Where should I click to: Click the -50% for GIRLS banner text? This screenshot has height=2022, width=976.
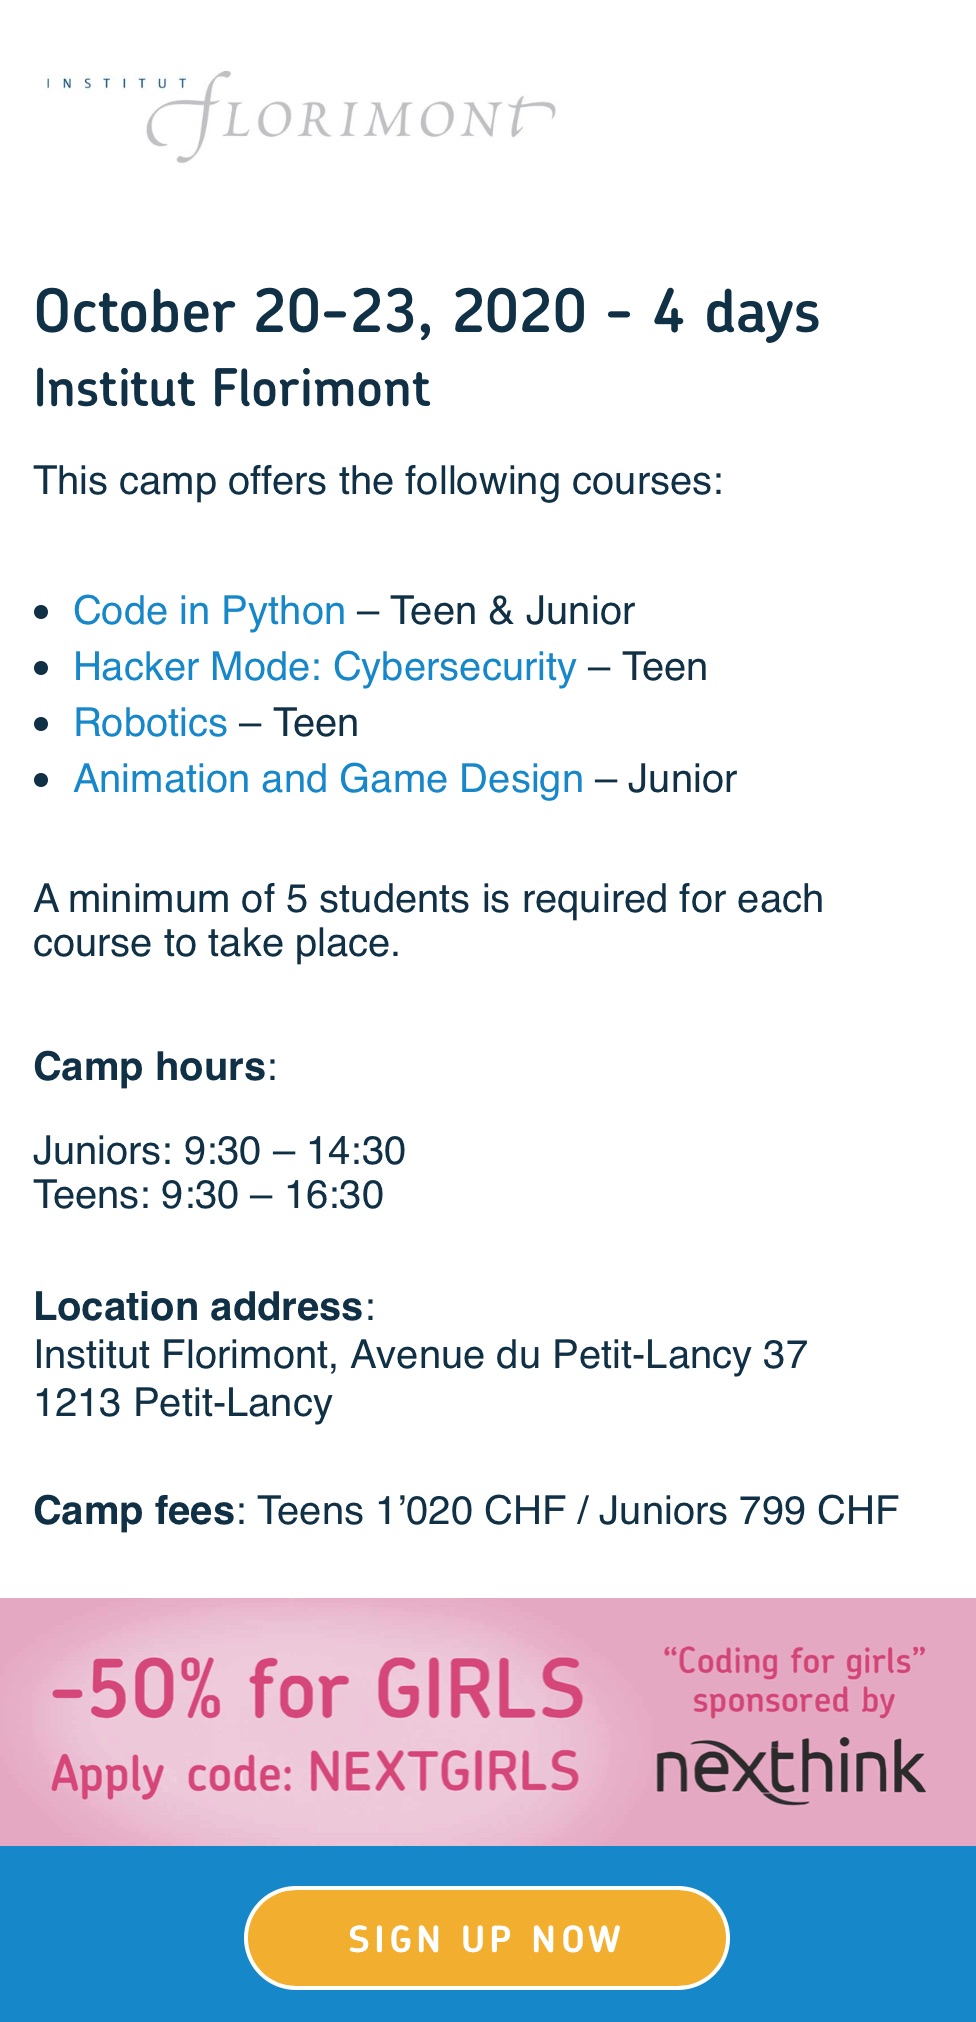coord(318,1688)
